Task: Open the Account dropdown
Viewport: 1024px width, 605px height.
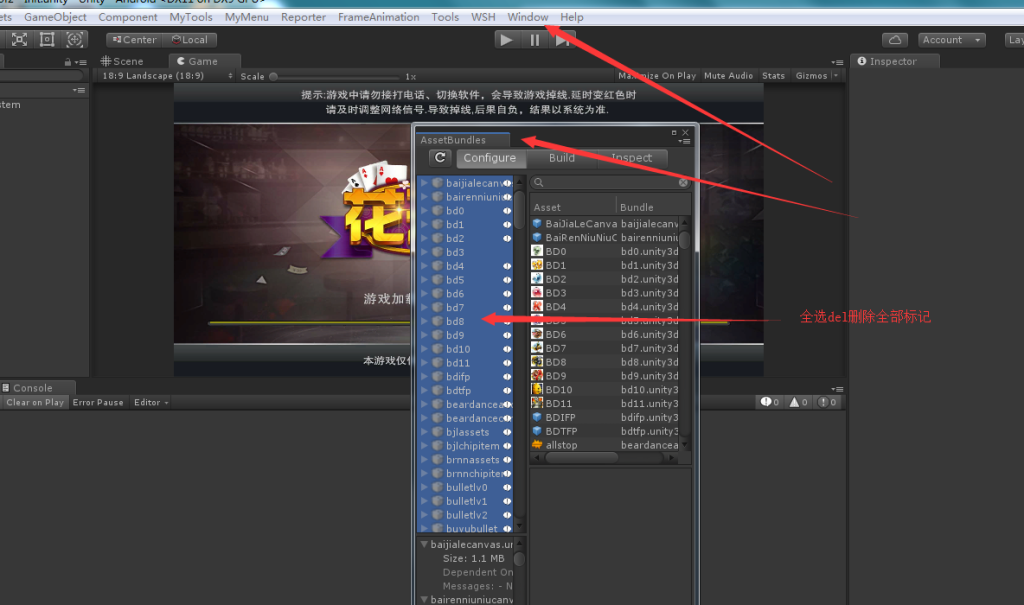Action: coord(952,40)
